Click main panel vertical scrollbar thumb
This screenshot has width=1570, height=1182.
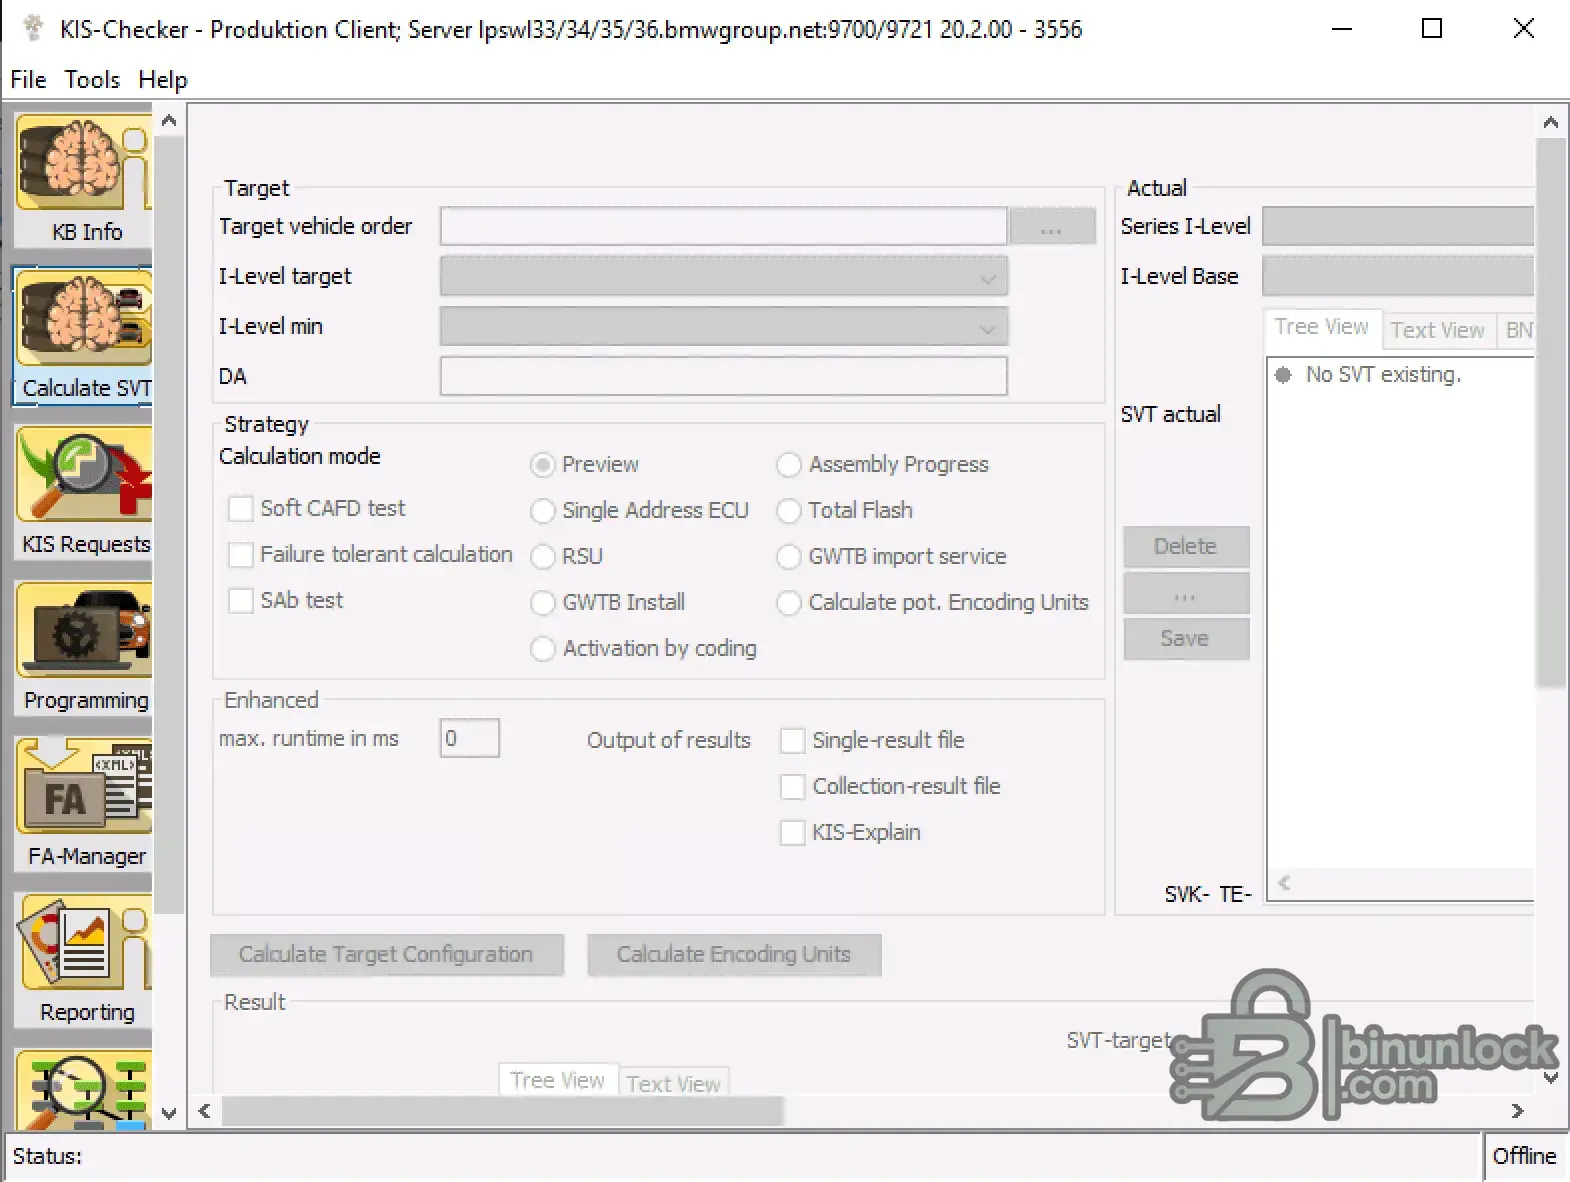pyautogui.click(x=1551, y=412)
